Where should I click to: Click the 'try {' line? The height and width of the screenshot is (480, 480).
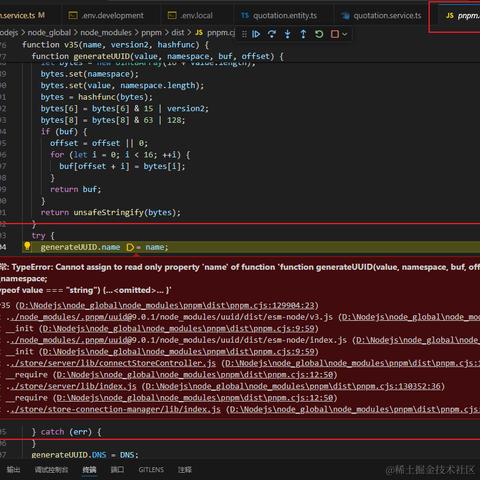pos(43,236)
